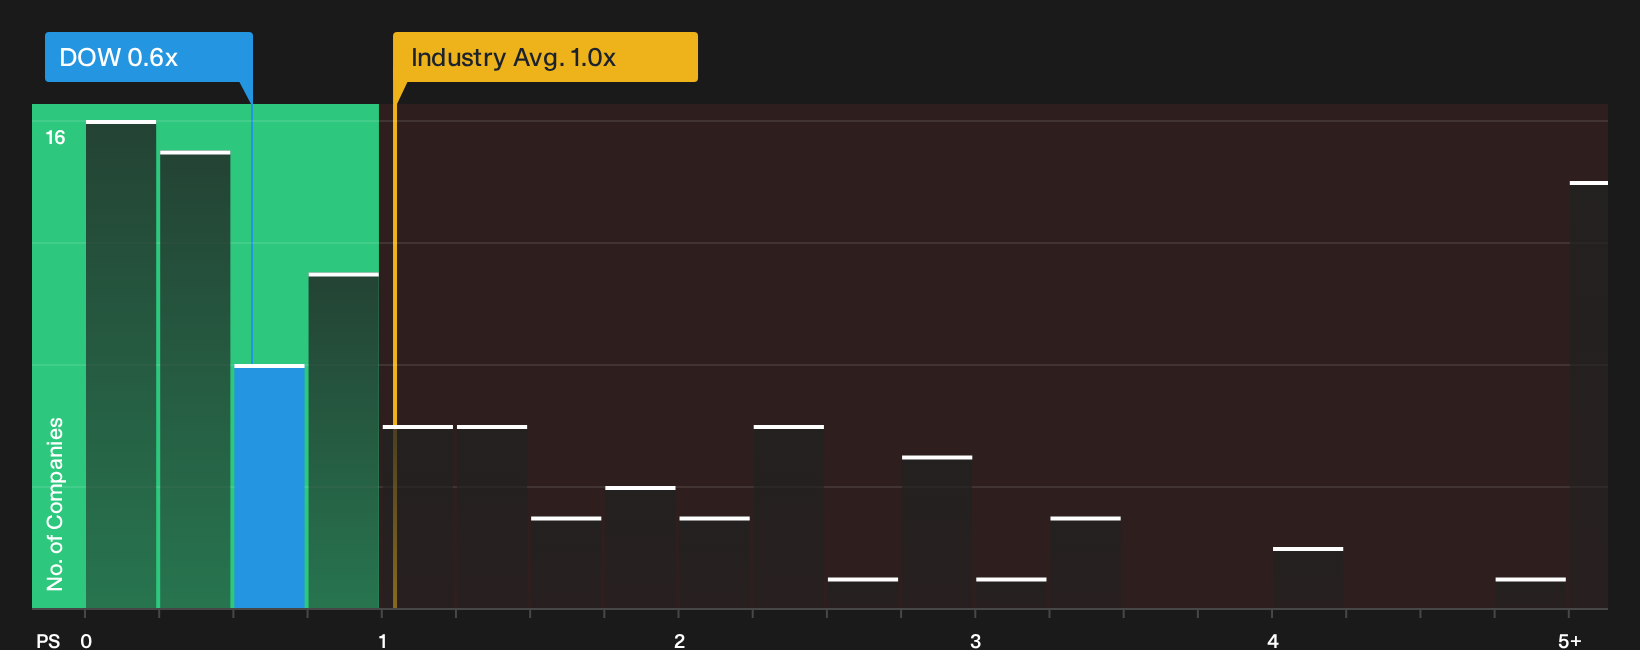
Task: Click the '16' y-axis value
Action: (55, 138)
